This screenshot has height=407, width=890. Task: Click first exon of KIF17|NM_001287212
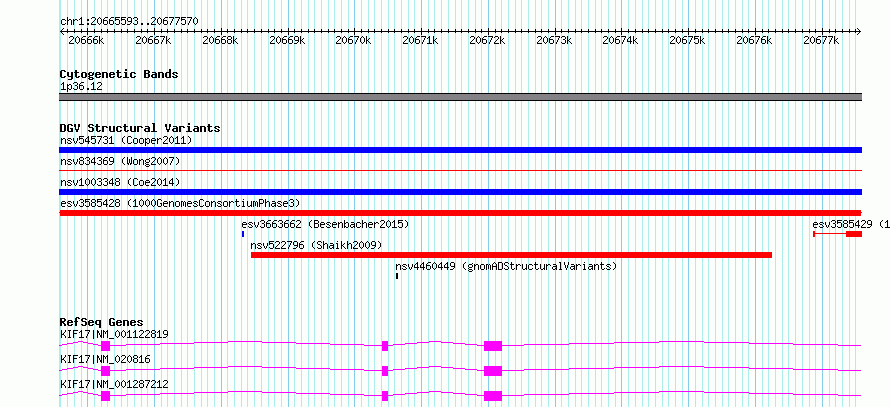[x=105, y=396]
